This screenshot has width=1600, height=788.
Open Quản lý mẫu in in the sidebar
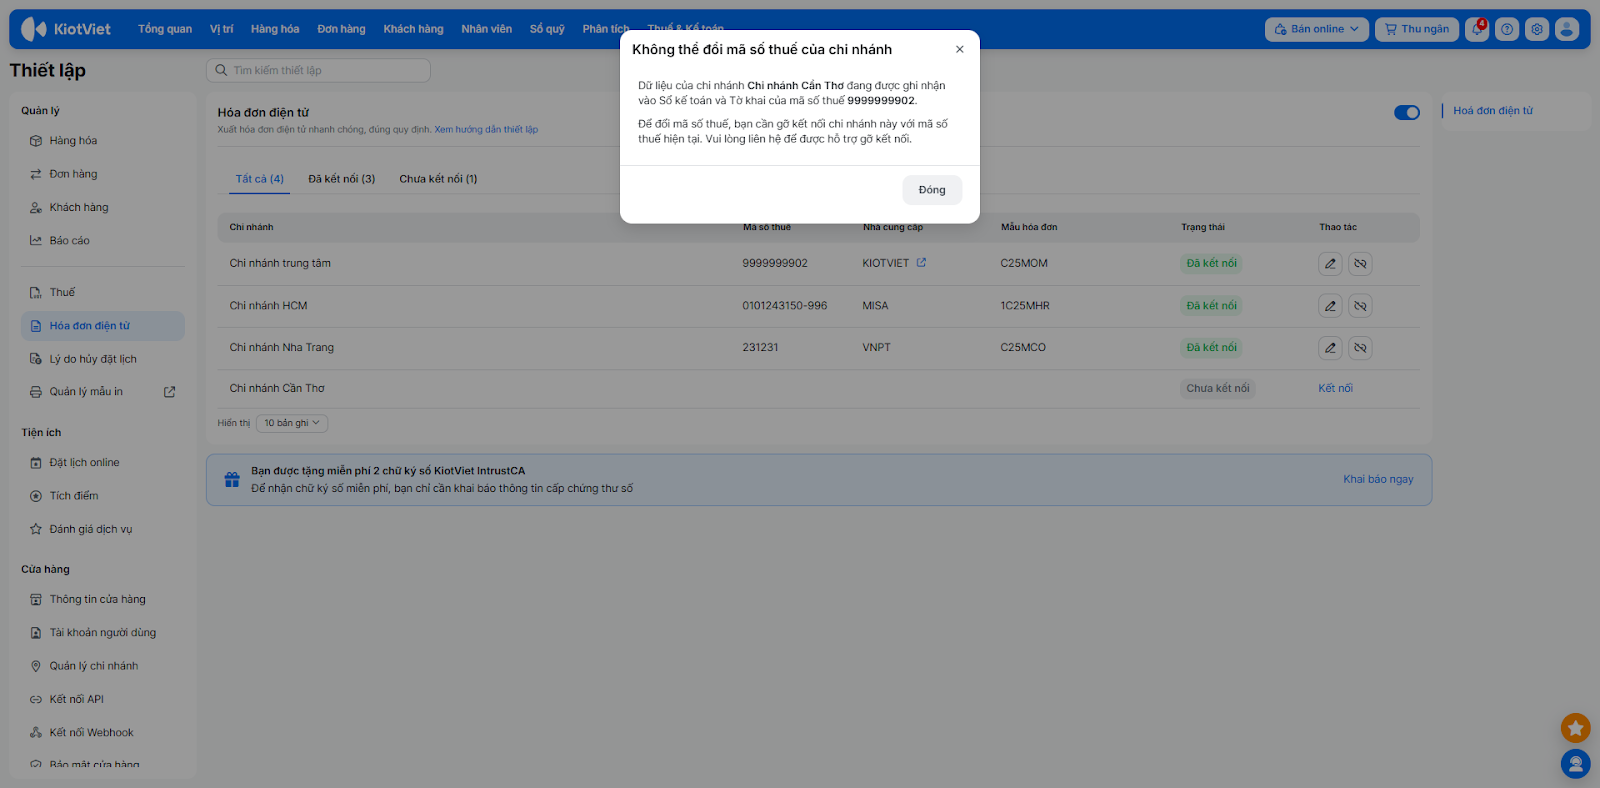tap(86, 392)
